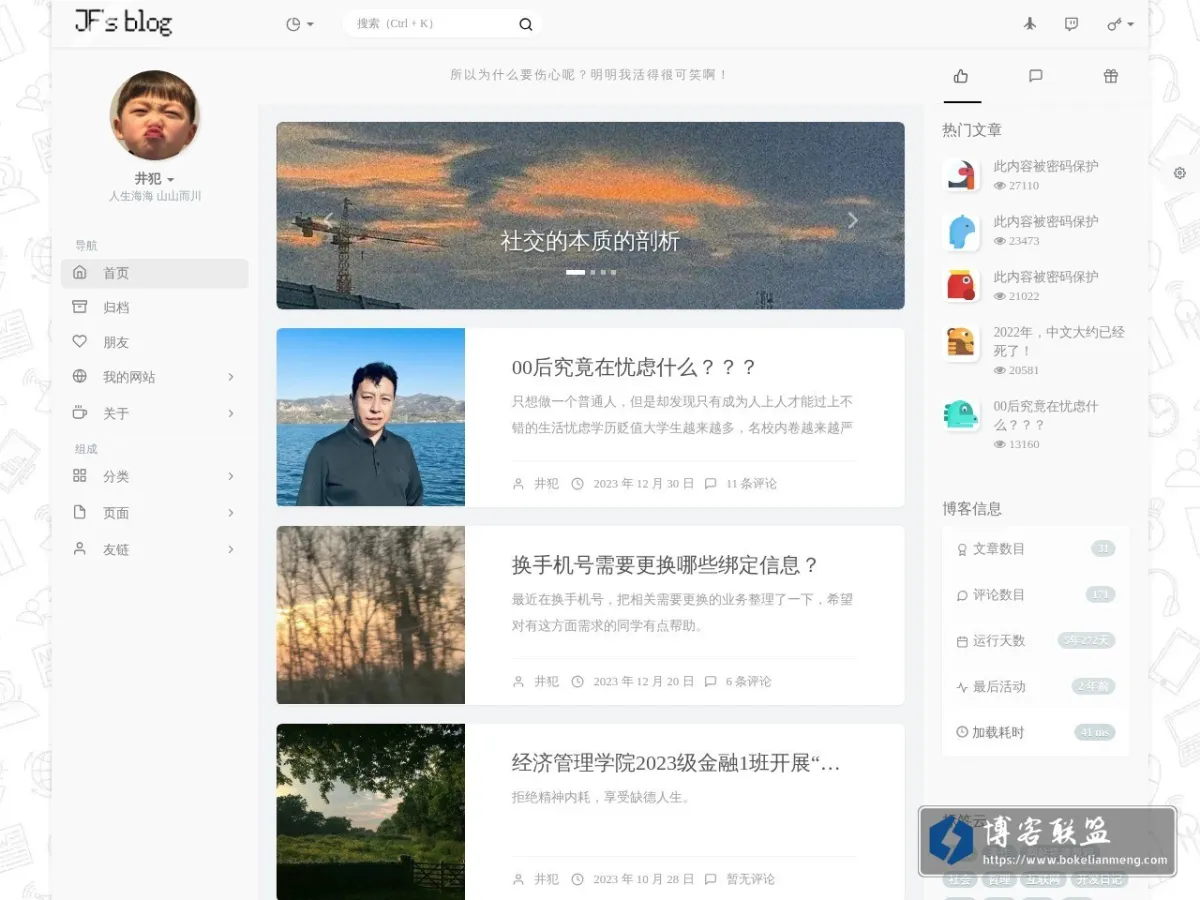Open thumbnail of man by the lake
The width and height of the screenshot is (1200, 900).
click(x=371, y=417)
